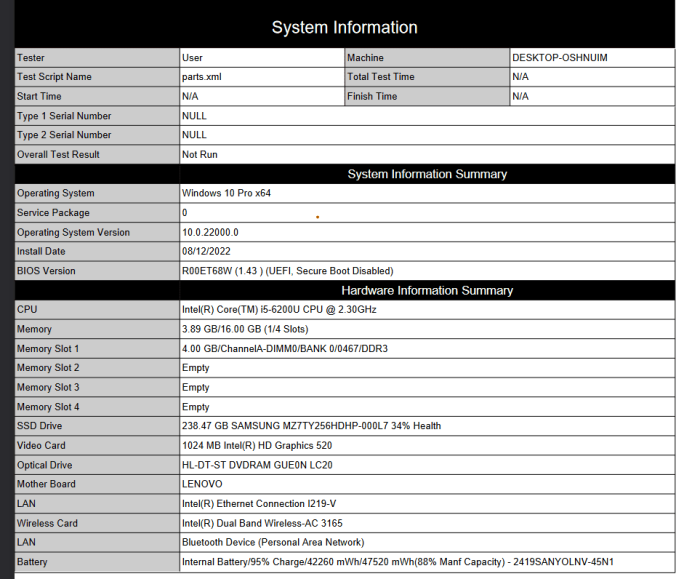
Task: Select Windows 10 Pro x64 text
Action: [226, 193]
